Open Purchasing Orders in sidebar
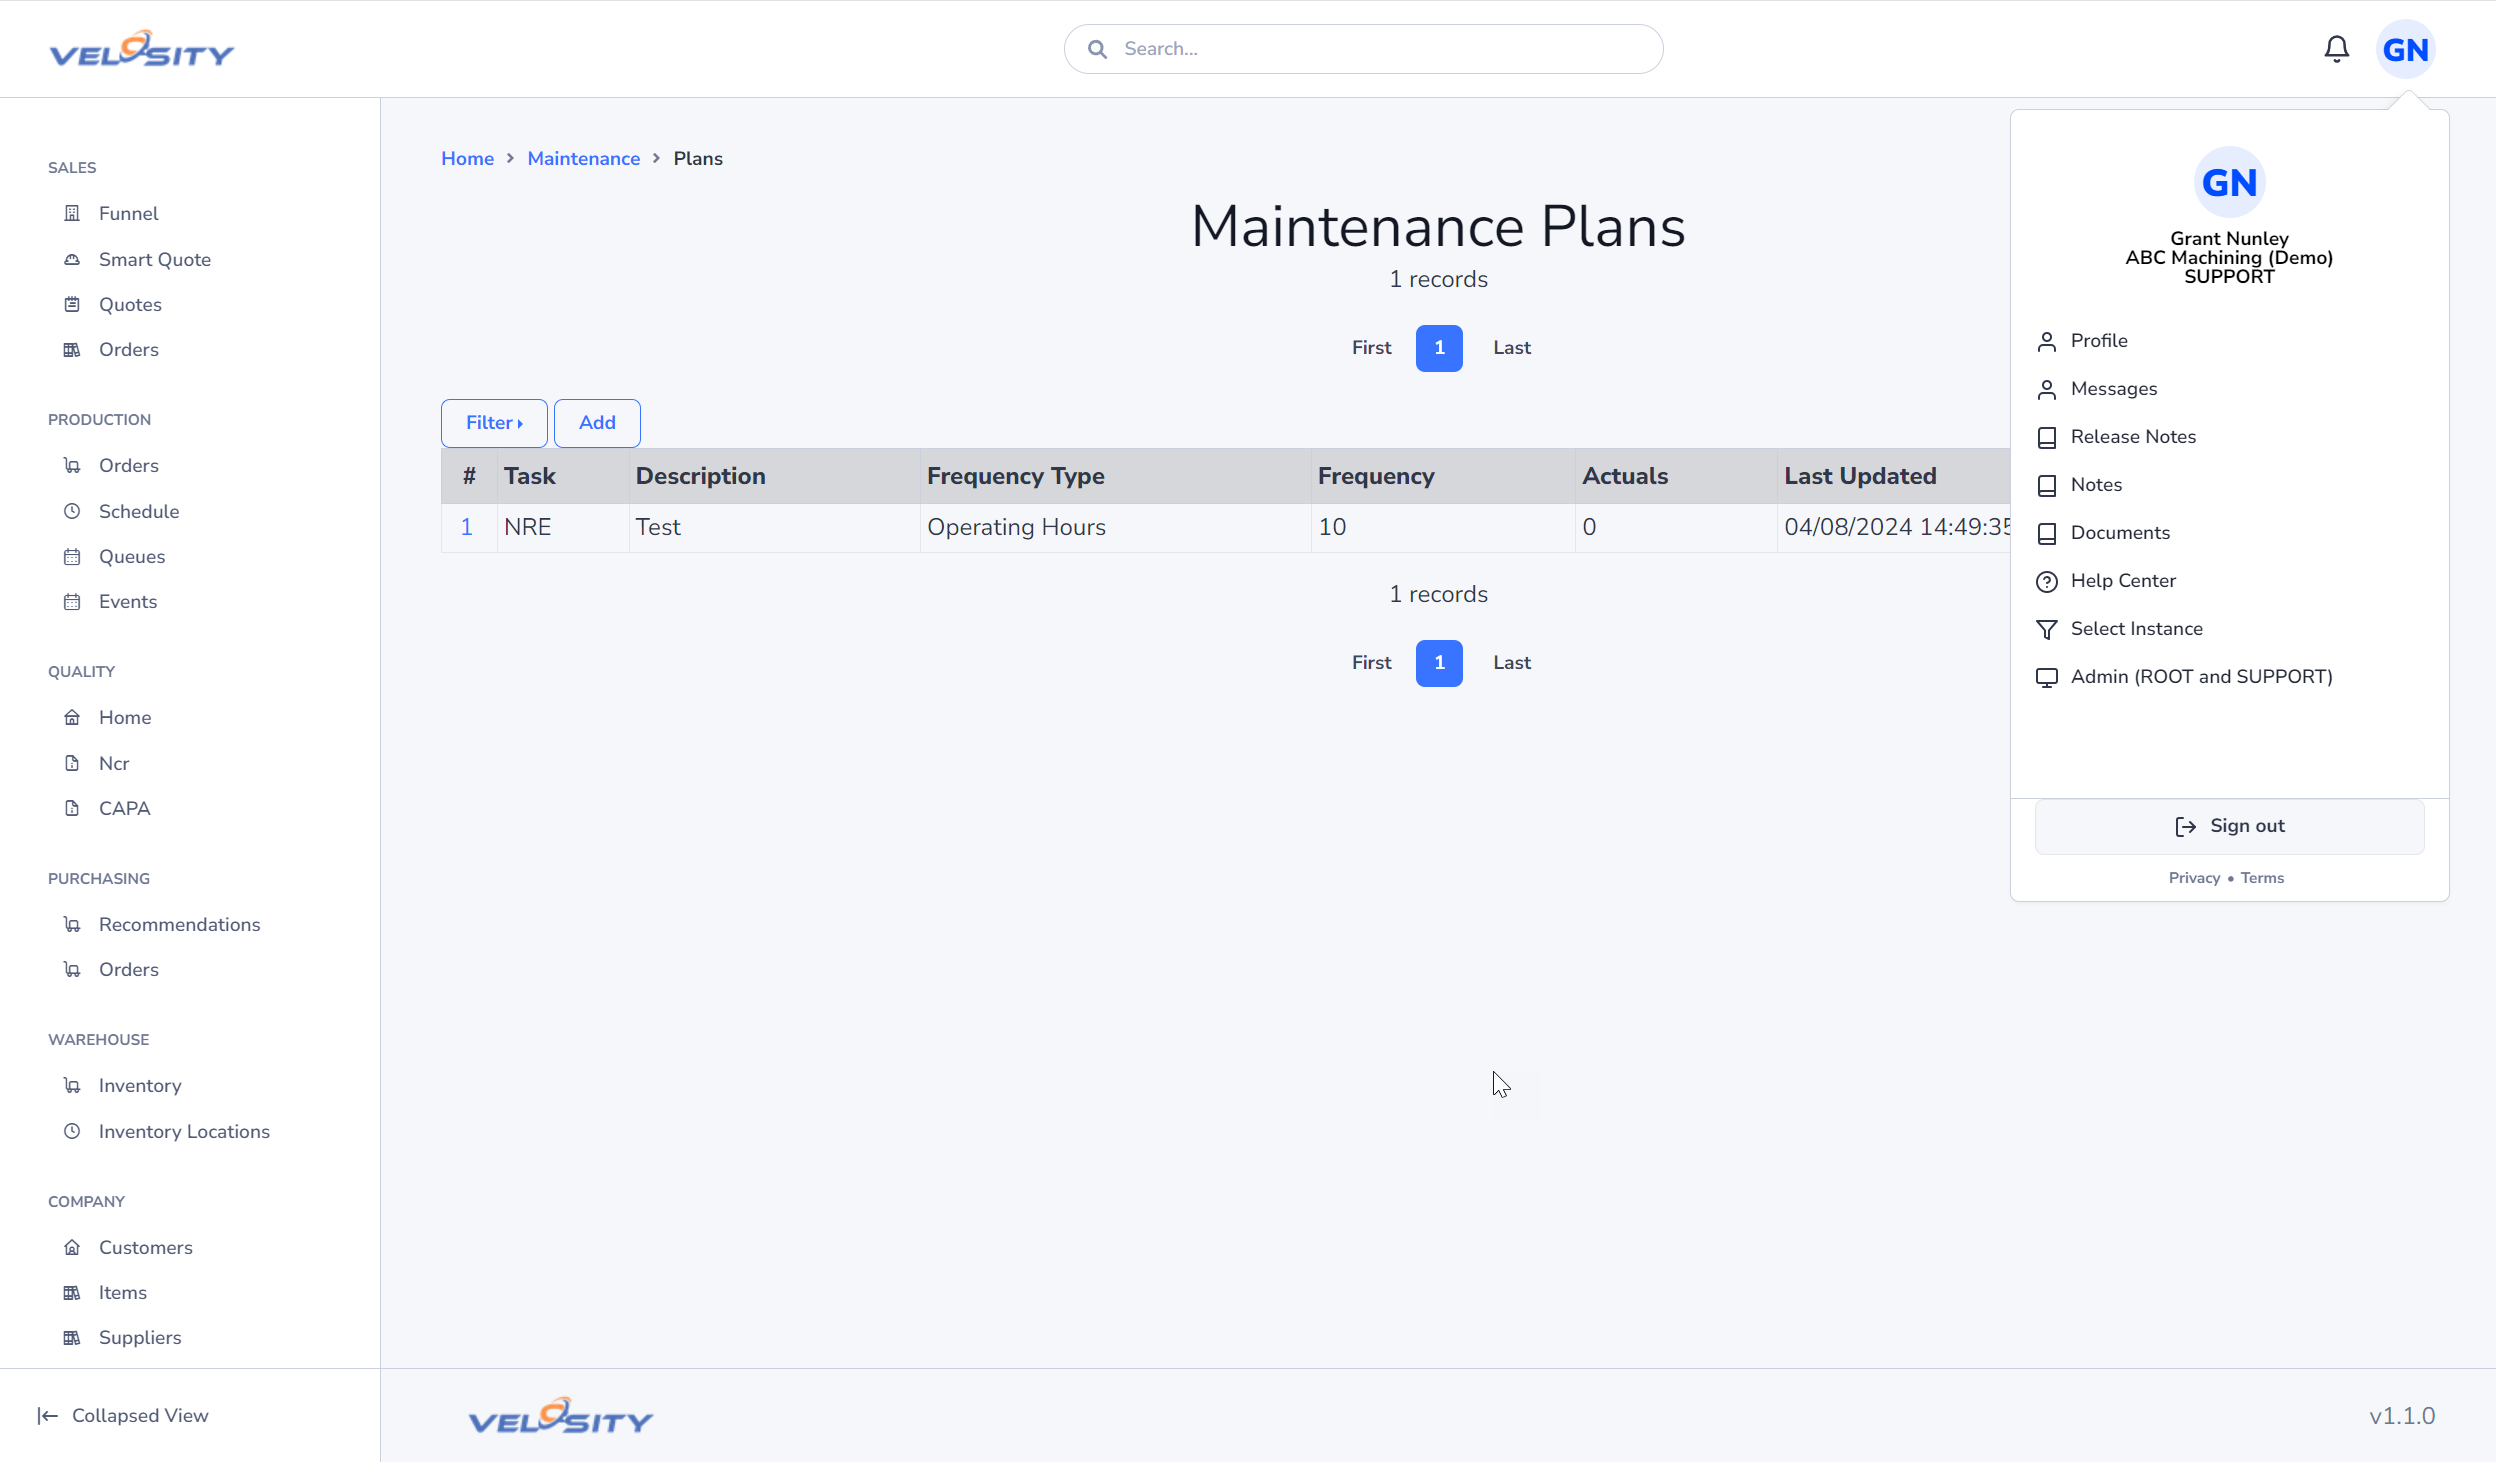Viewport: 2496px width, 1462px height. [x=128, y=969]
